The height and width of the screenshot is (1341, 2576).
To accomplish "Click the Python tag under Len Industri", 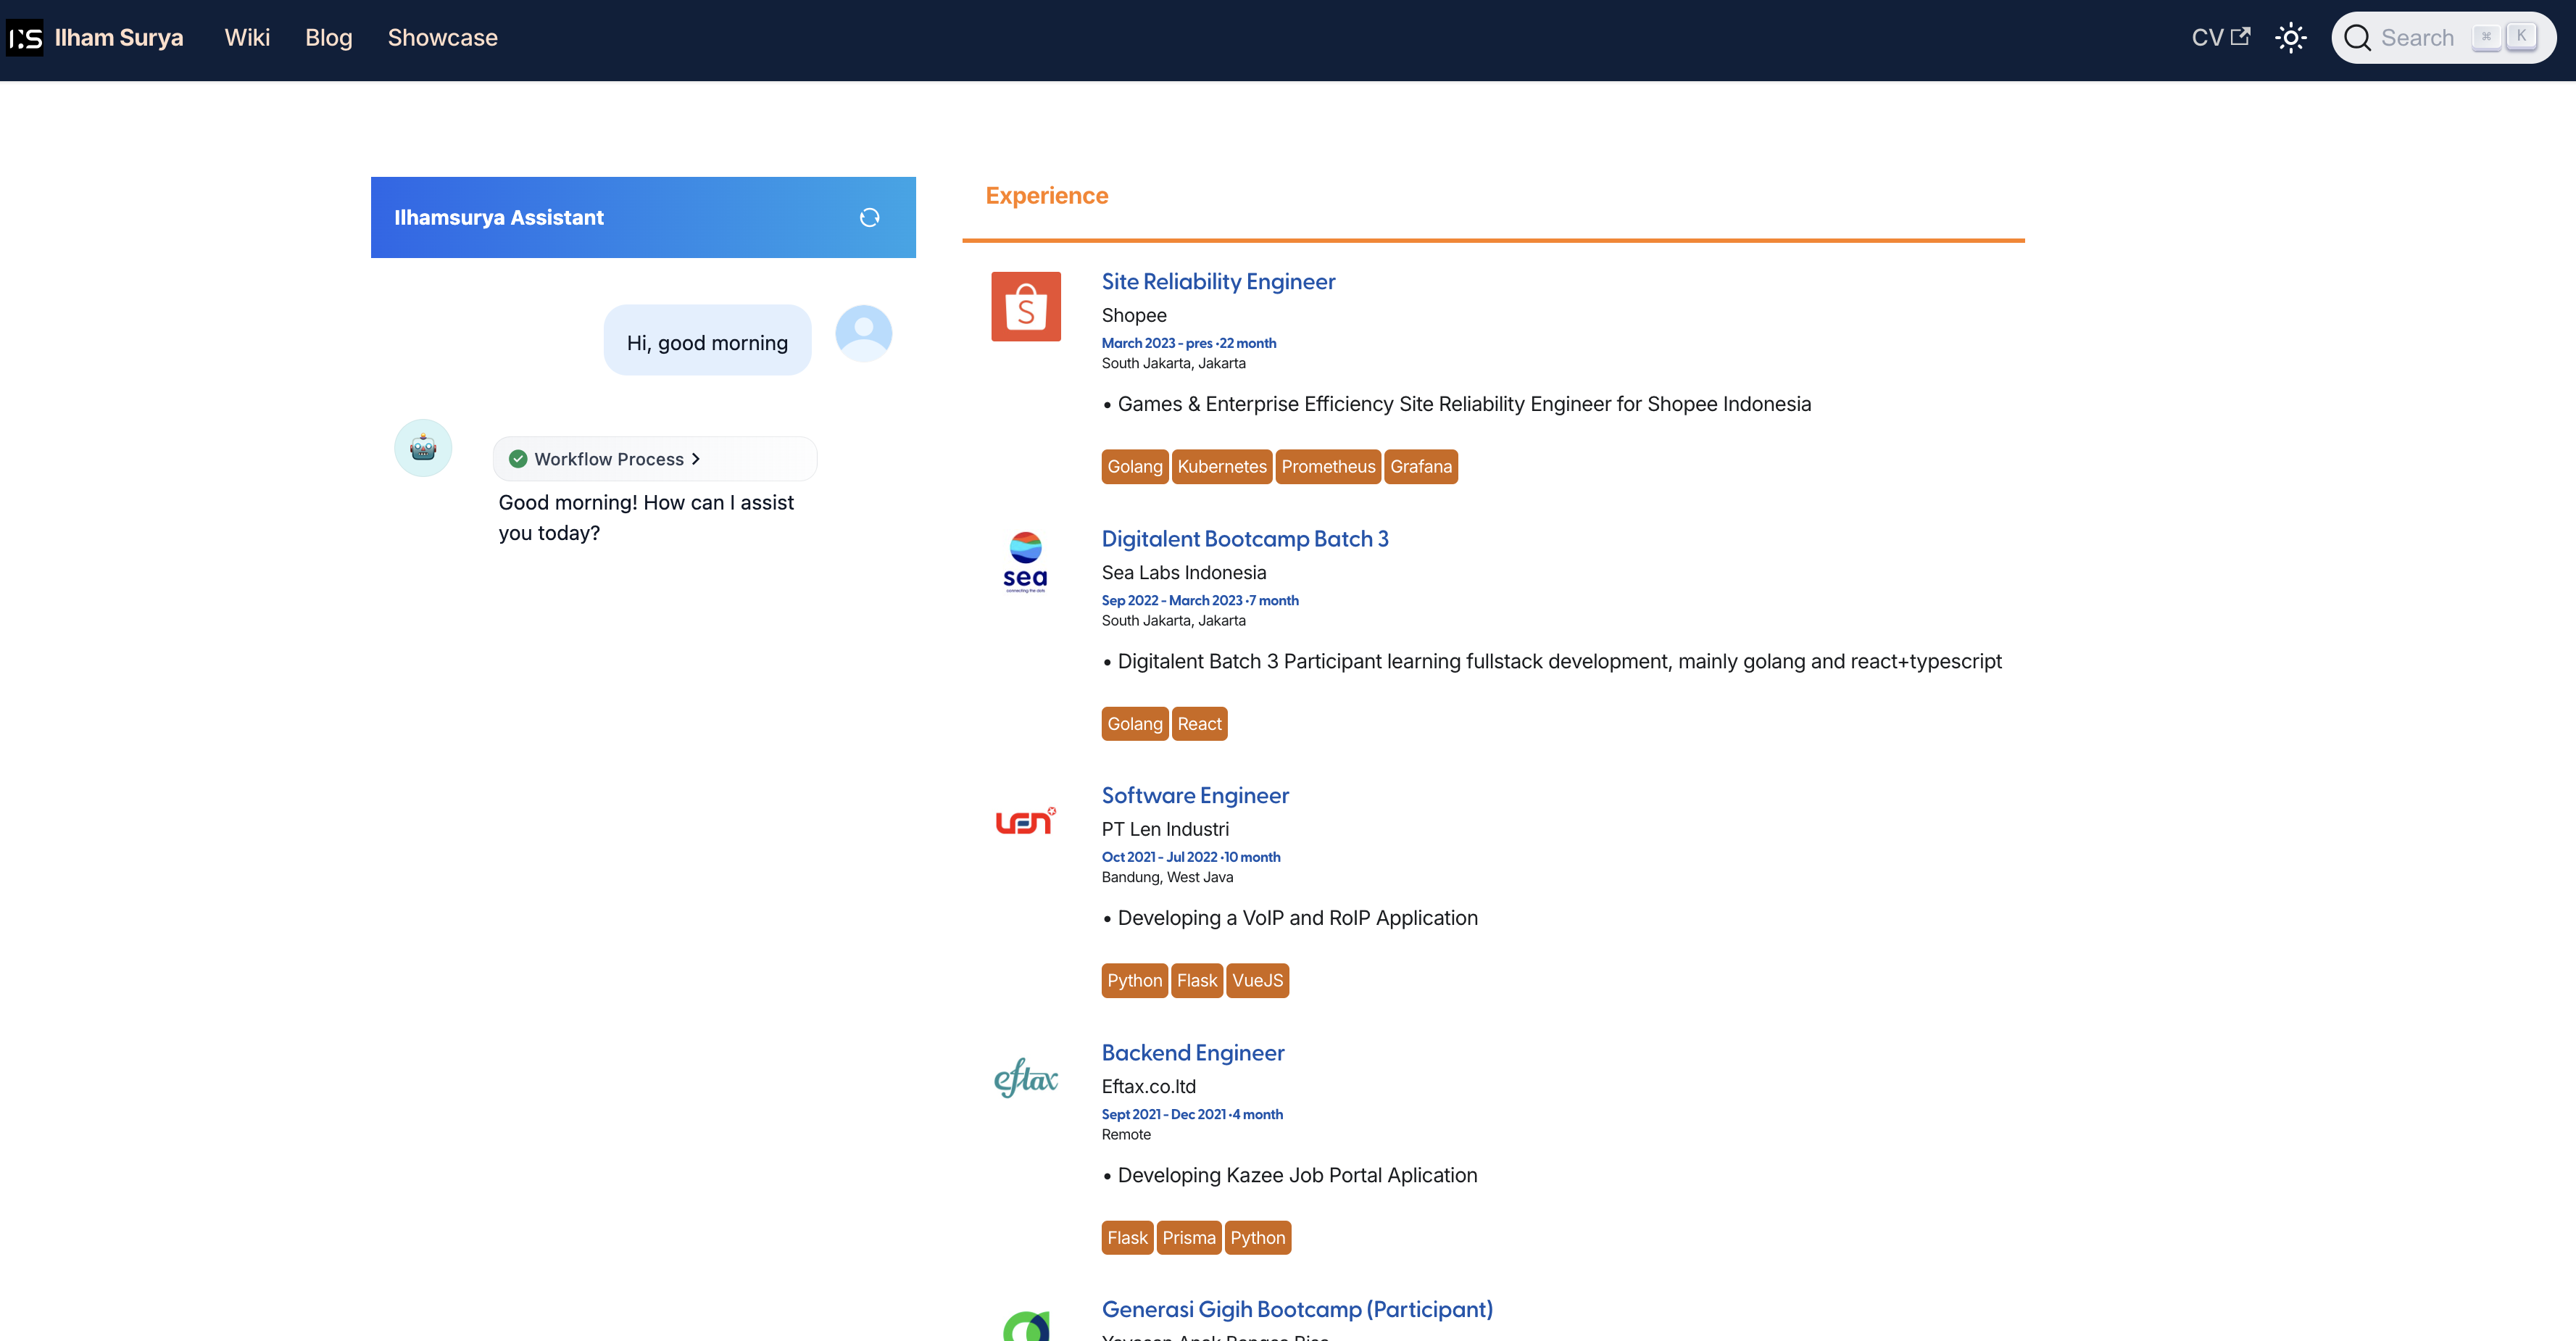I will coord(1135,981).
